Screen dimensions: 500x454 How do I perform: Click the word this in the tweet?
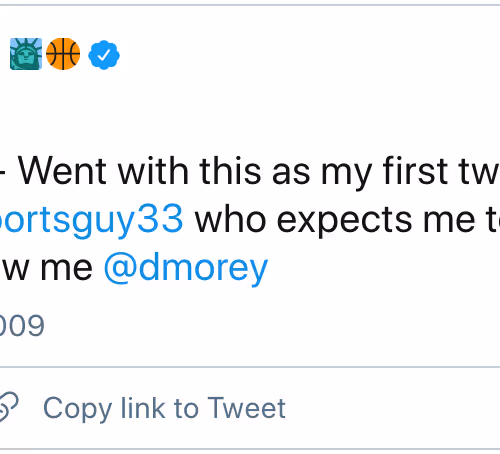coord(230,171)
